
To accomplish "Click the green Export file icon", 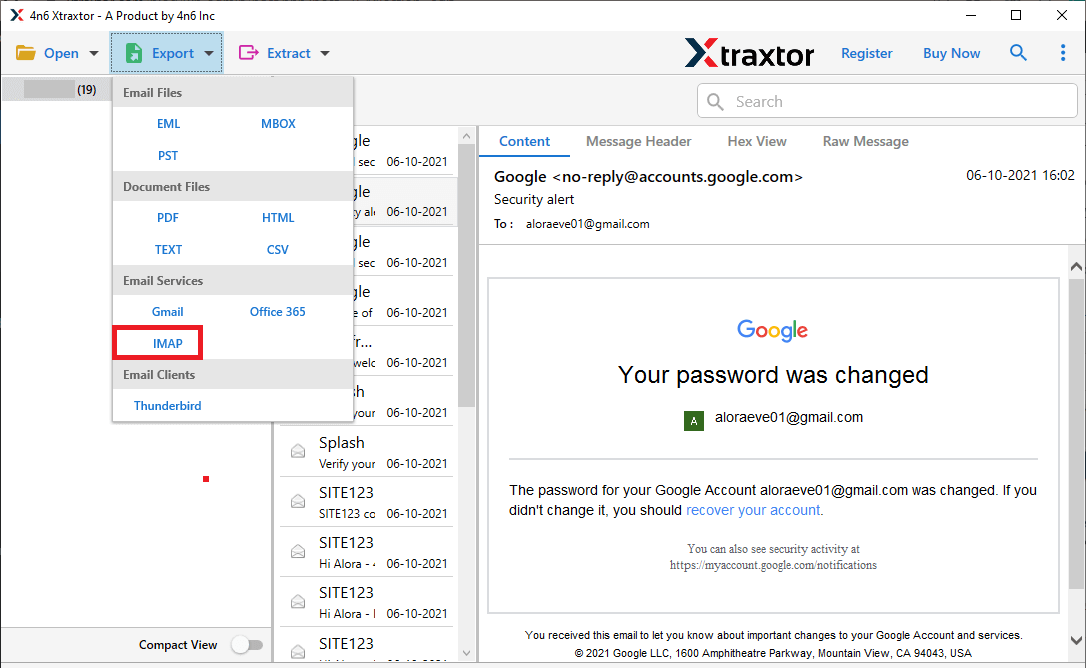I will pyautogui.click(x=134, y=53).
